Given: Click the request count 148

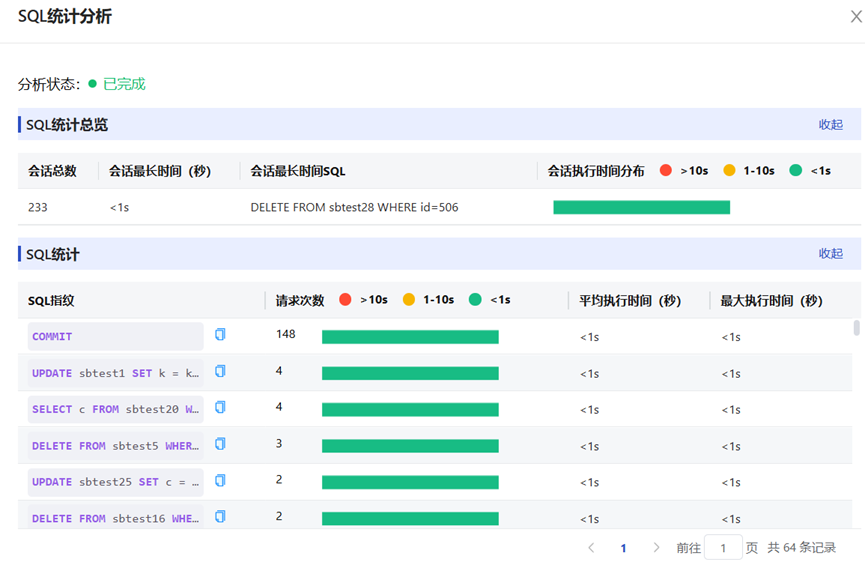Looking at the screenshot, I should [x=286, y=334].
